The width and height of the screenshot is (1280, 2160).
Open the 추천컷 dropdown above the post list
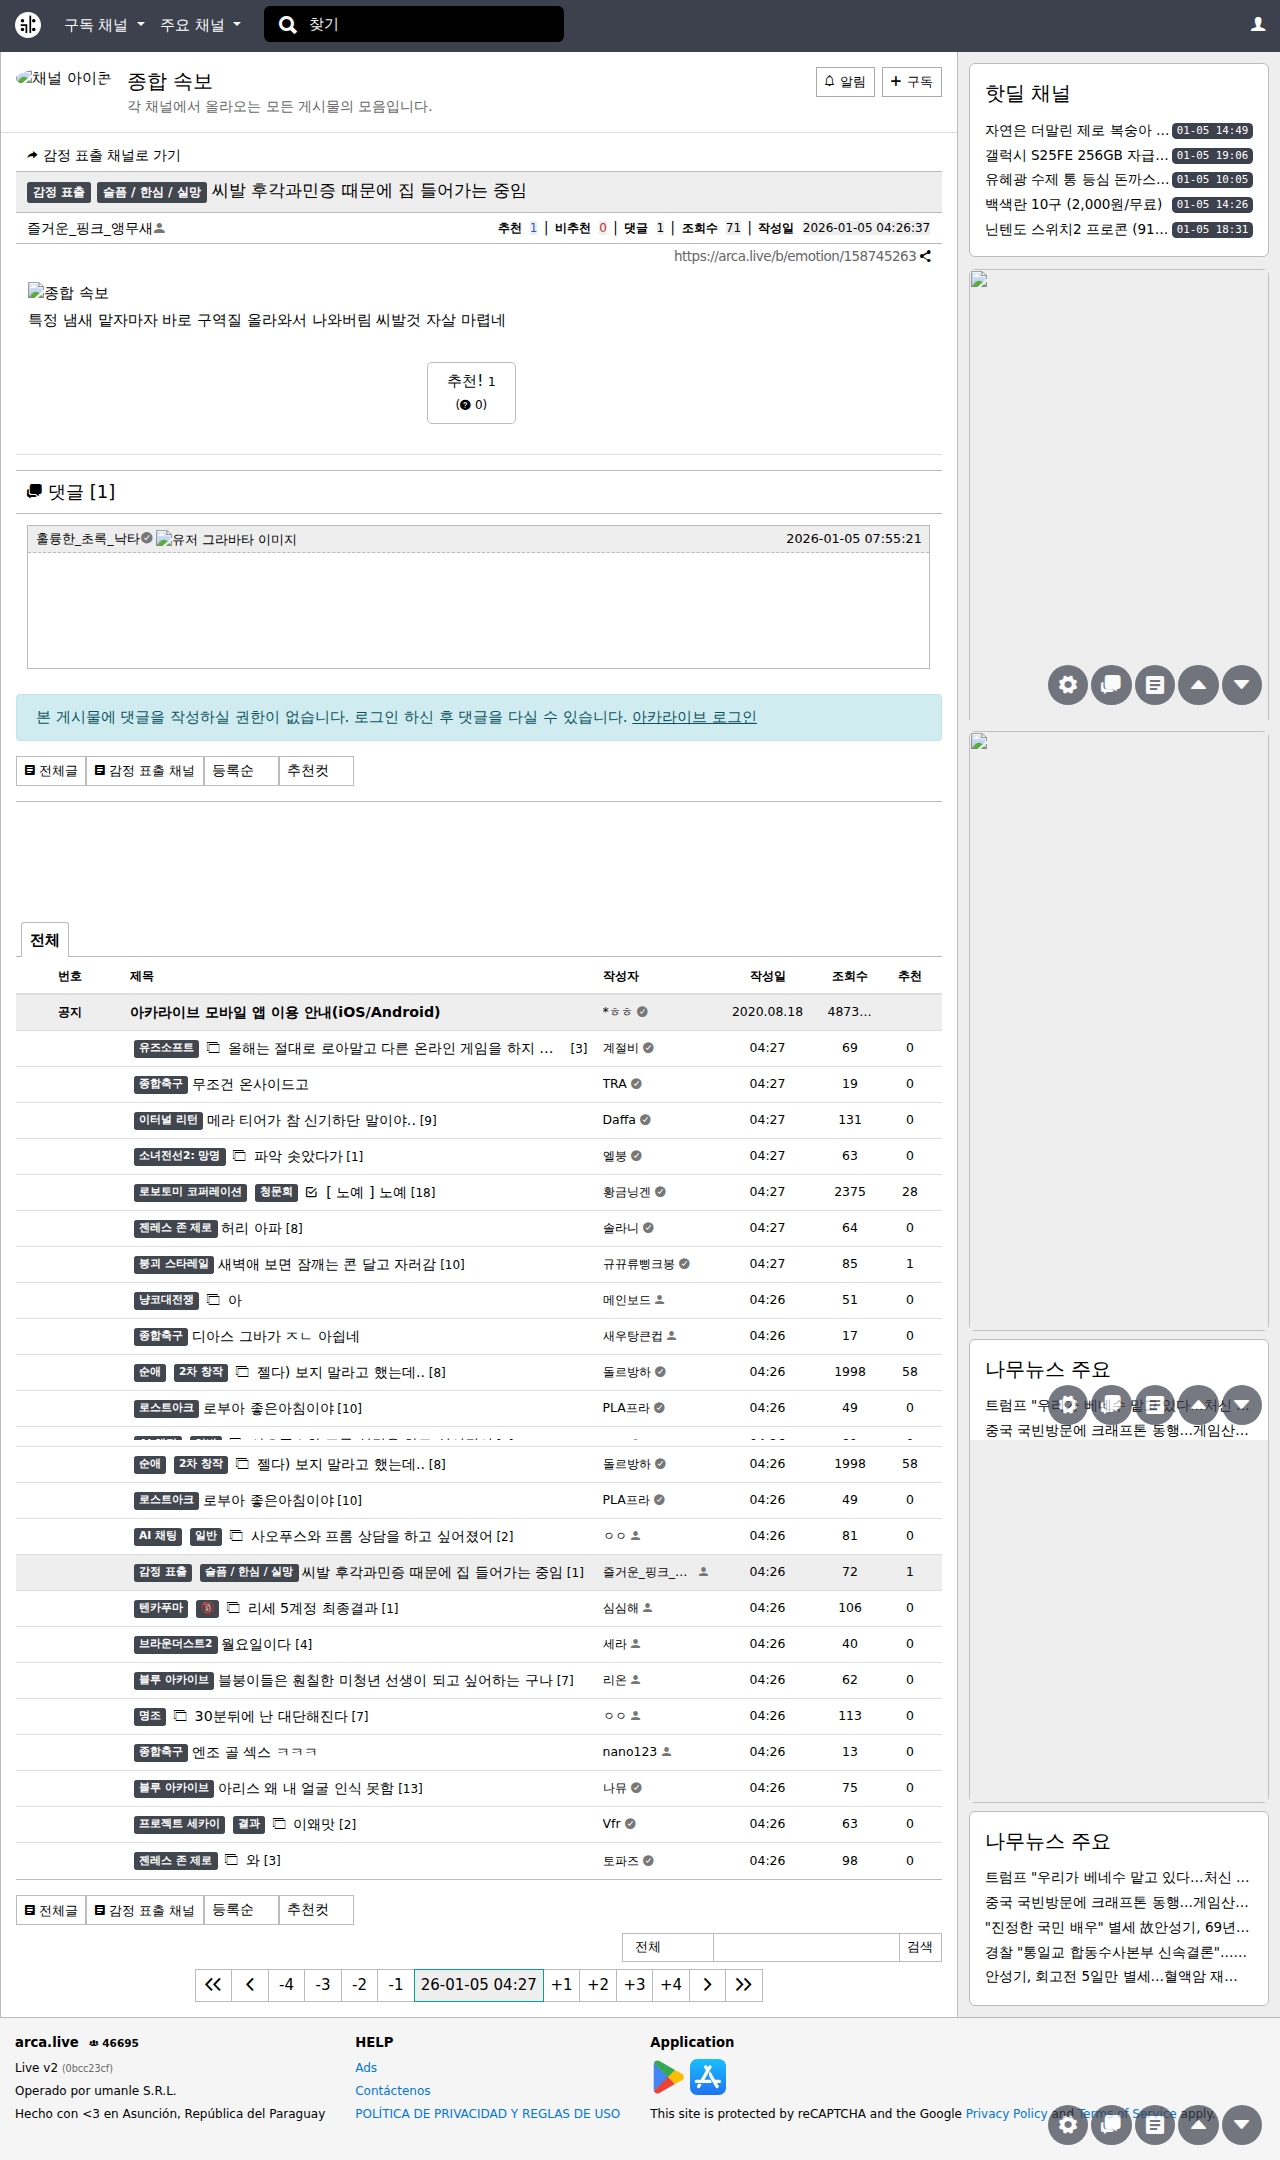[316, 771]
